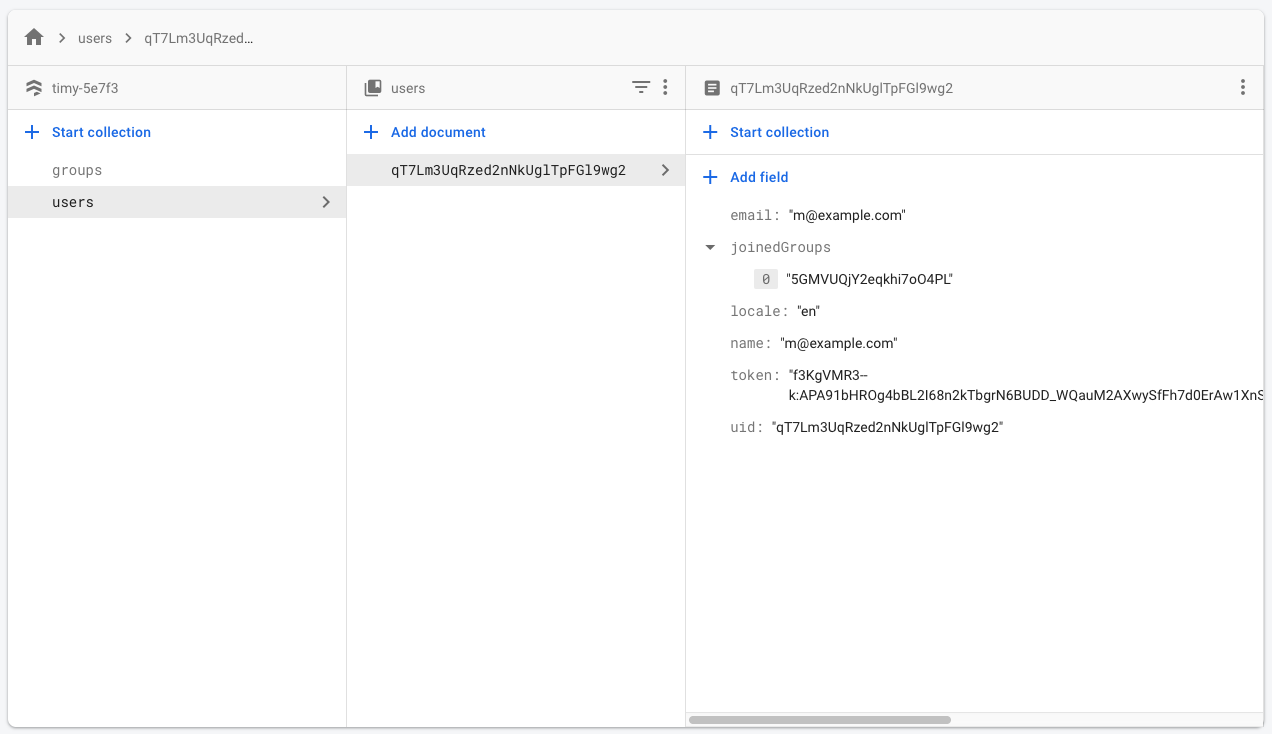The width and height of the screenshot is (1272, 734).
Task: Click plus icon next to Add field
Action: [x=711, y=177]
